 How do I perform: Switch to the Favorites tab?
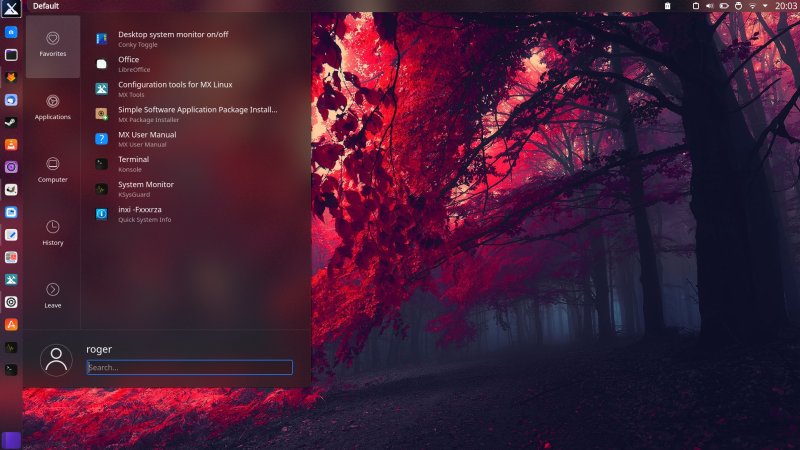[x=53, y=43]
